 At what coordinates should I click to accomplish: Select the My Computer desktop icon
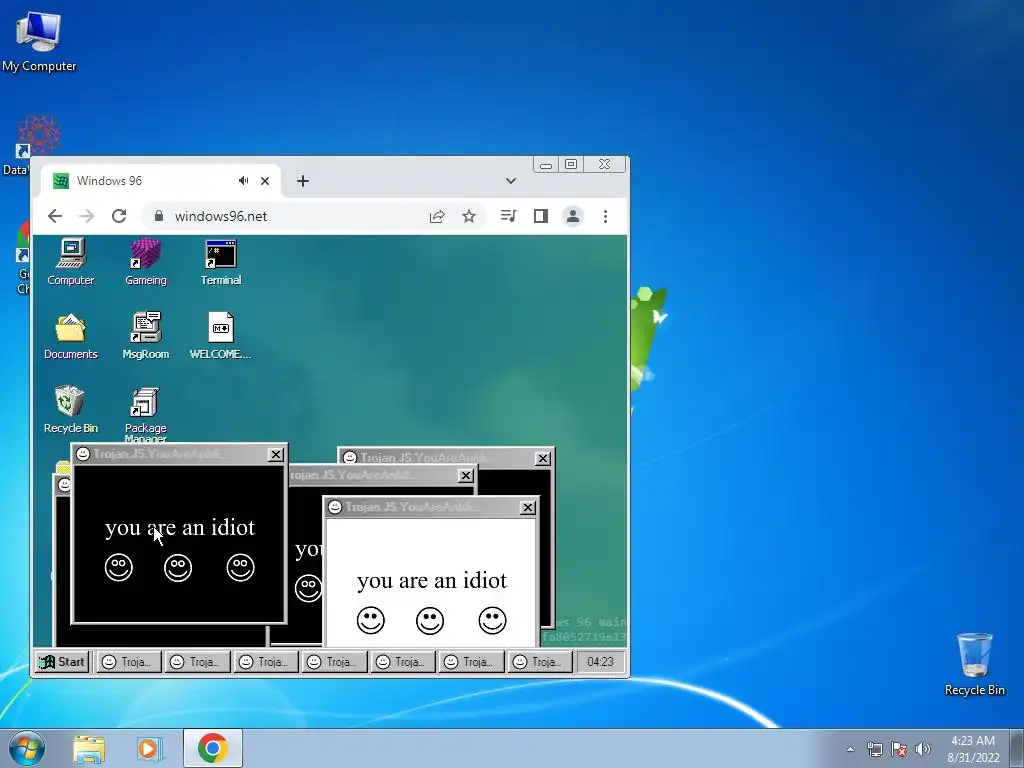coord(39,41)
